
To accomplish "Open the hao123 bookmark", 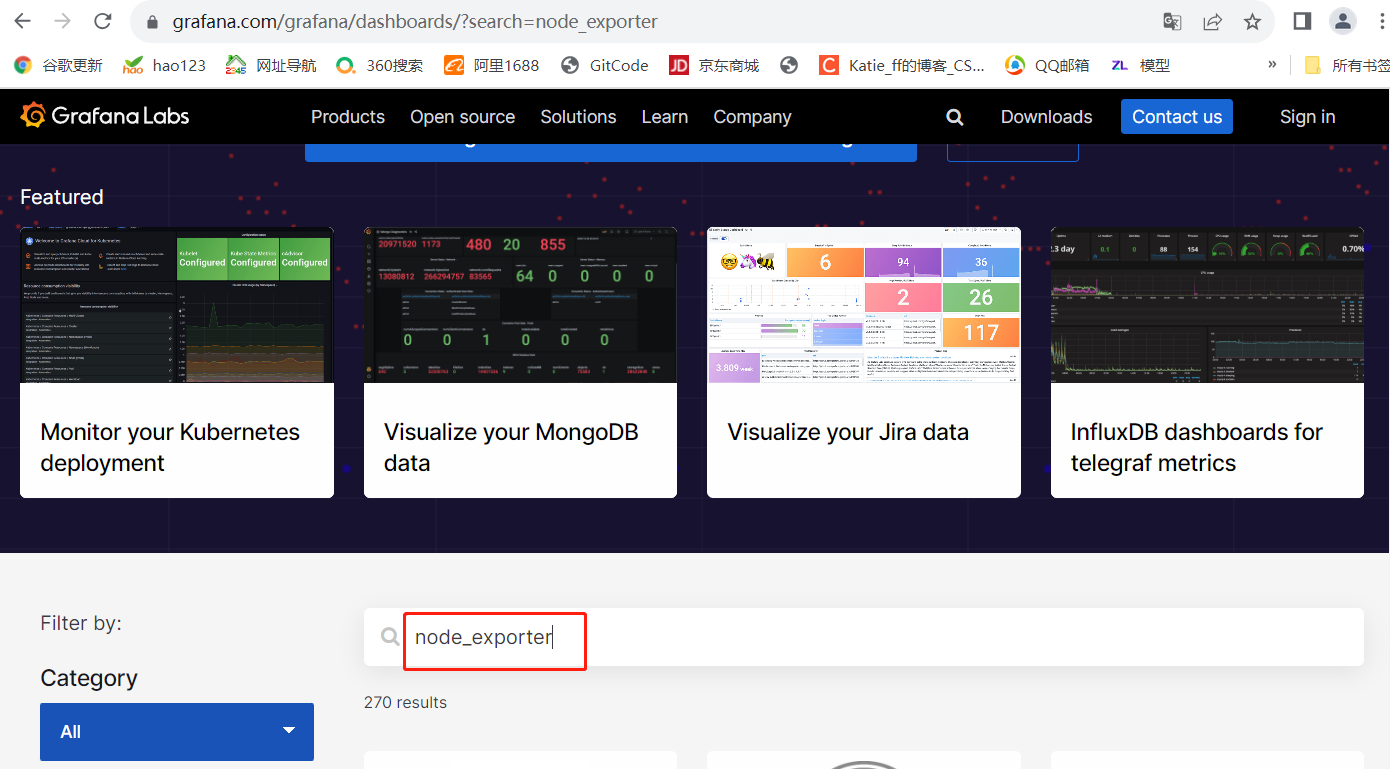I will point(164,65).
